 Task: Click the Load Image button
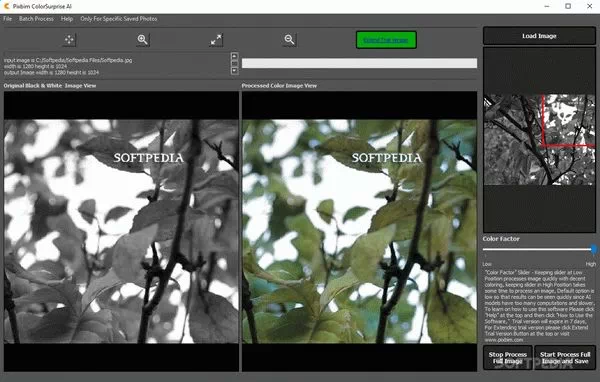coord(539,36)
